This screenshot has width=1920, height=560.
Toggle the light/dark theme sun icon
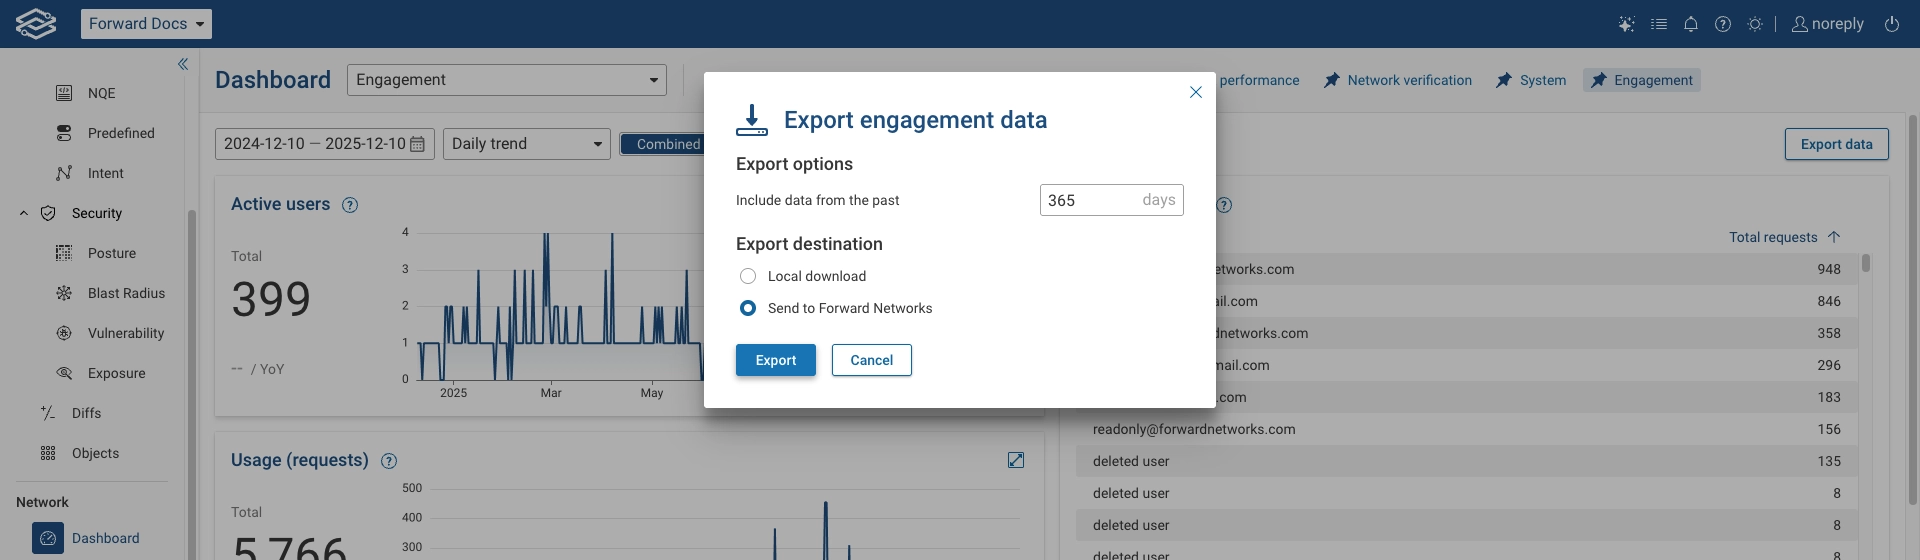[x=1755, y=24]
